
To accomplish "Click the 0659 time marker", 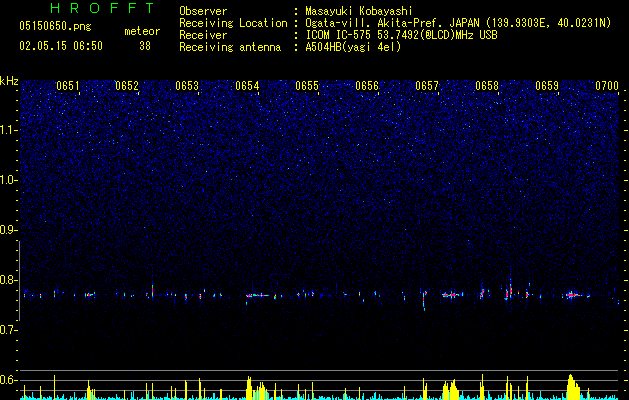I will [x=547, y=86].
